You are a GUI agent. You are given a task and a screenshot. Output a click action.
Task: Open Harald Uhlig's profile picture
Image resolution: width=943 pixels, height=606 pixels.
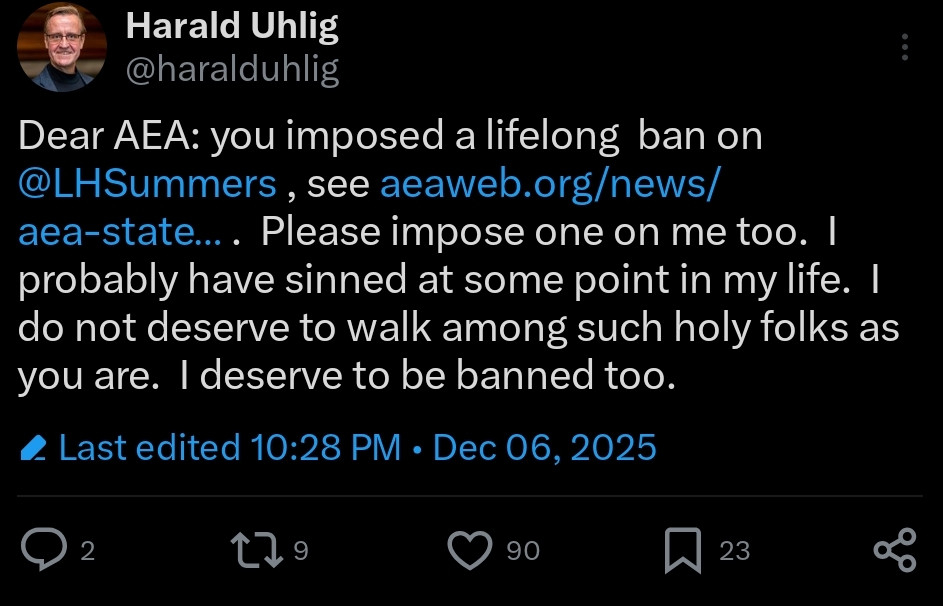pos(62,48)
